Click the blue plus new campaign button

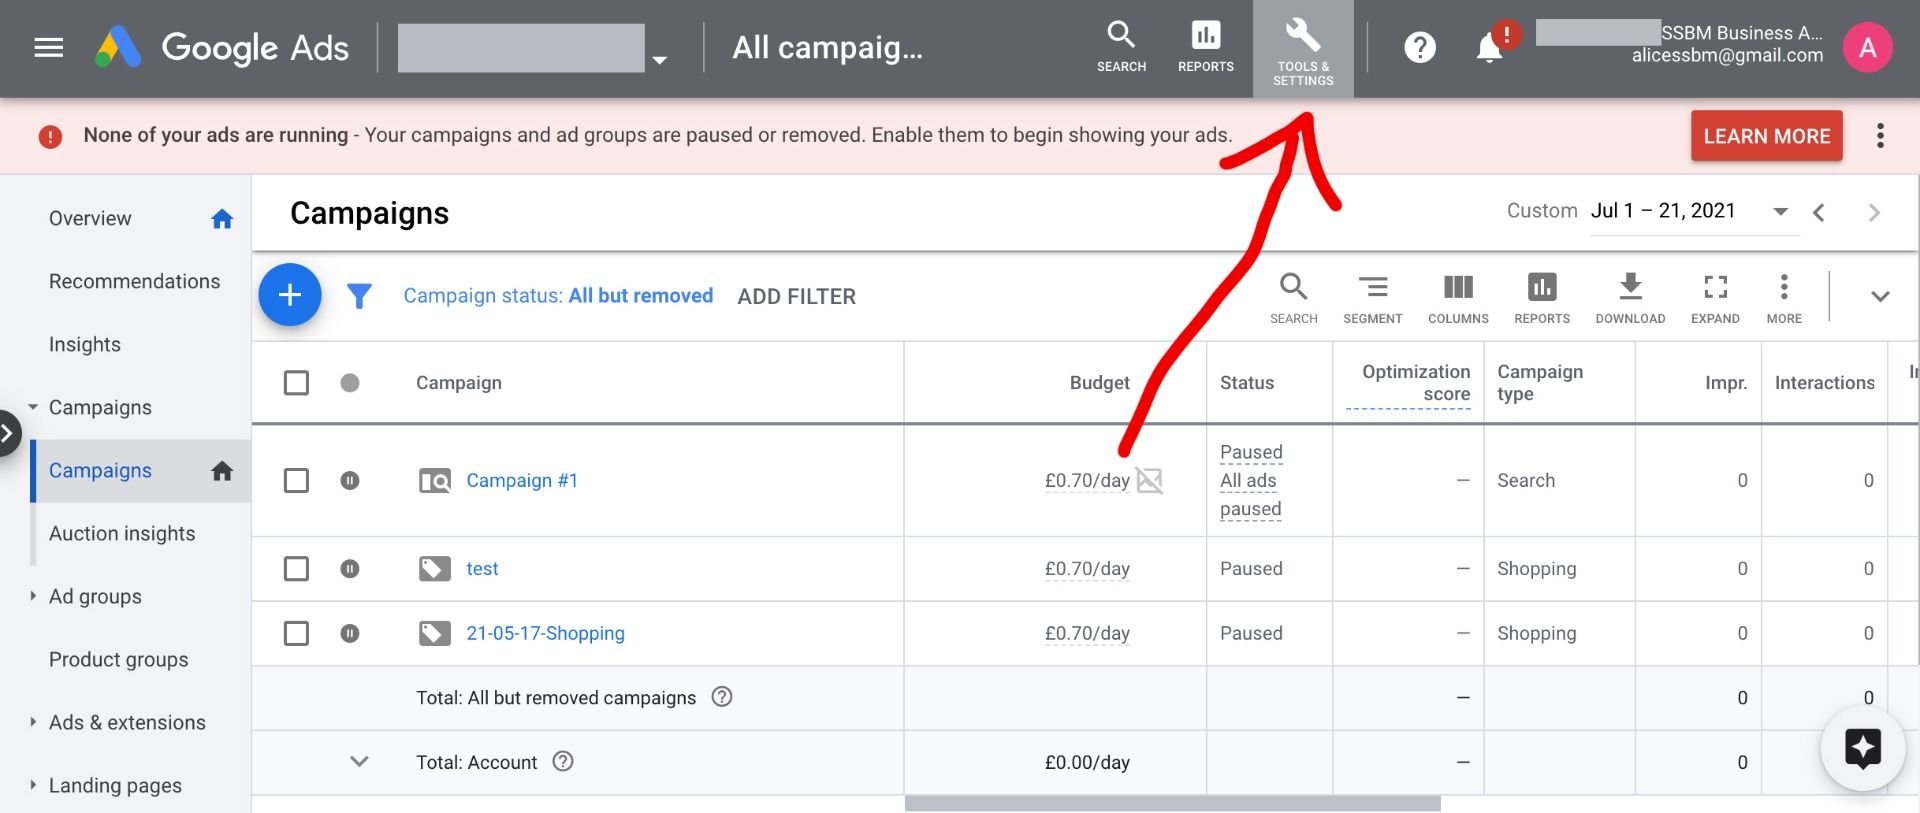[289, 295]
